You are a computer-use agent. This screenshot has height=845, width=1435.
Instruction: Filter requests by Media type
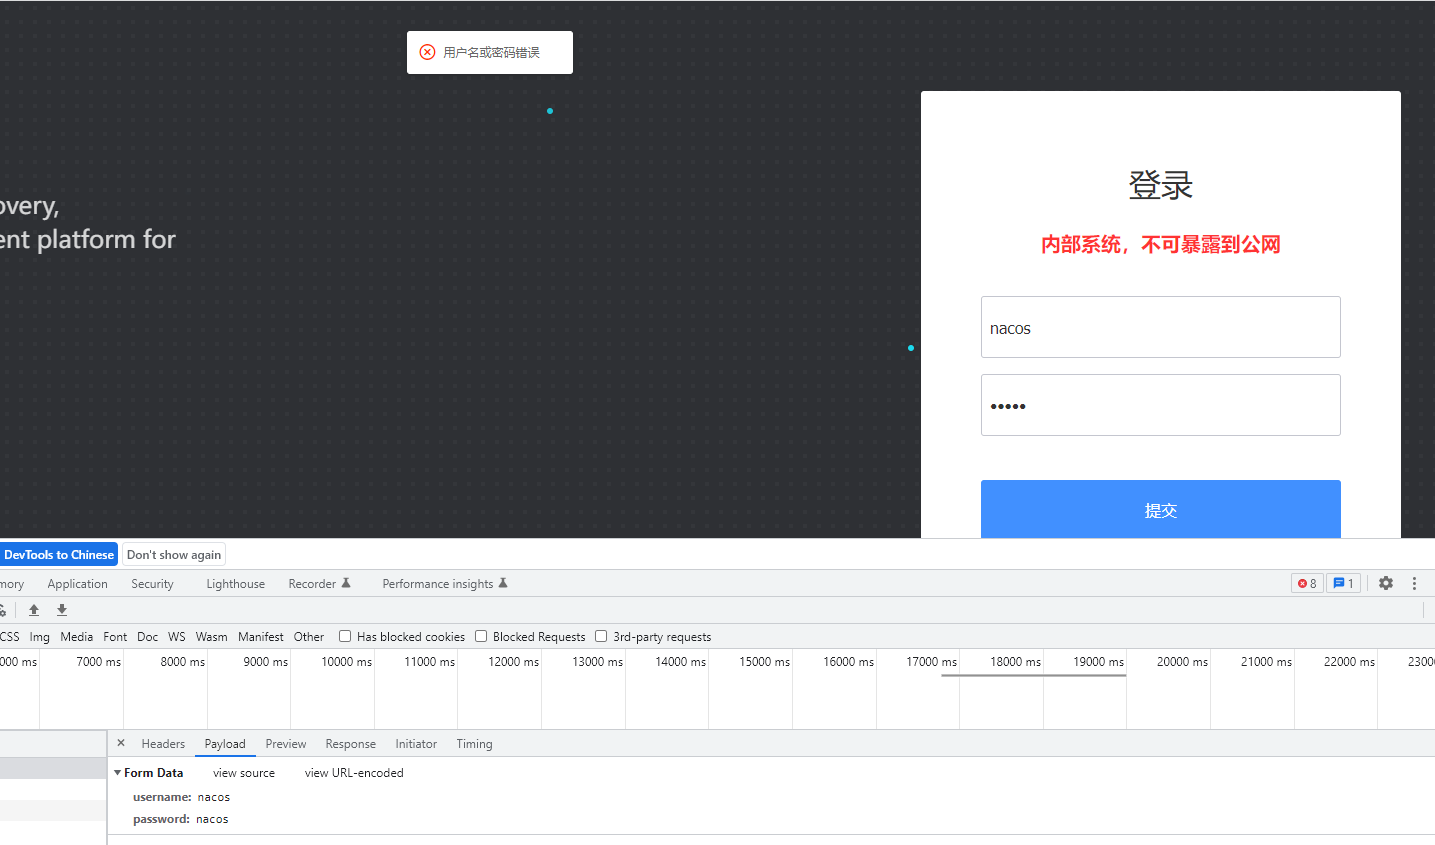(76, 637)
